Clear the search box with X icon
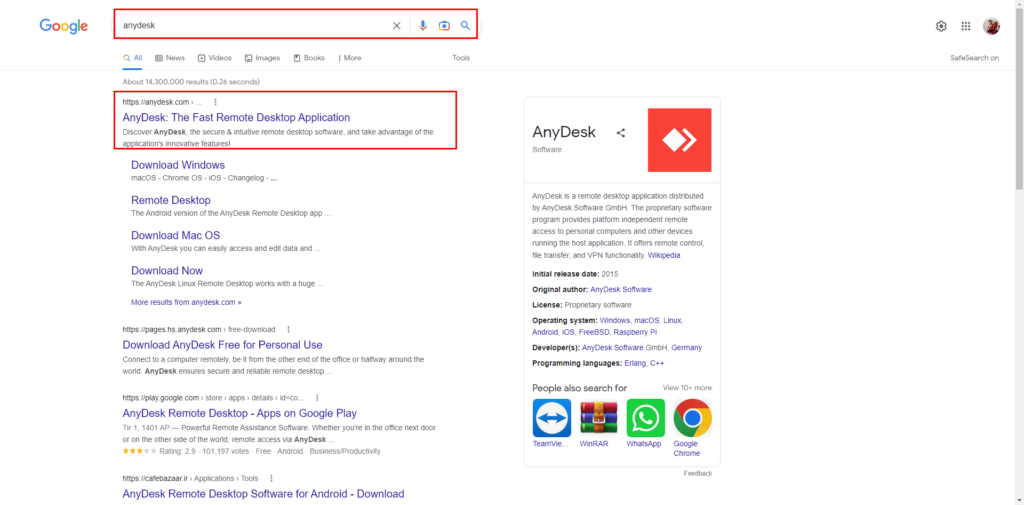 pos(396,25)
